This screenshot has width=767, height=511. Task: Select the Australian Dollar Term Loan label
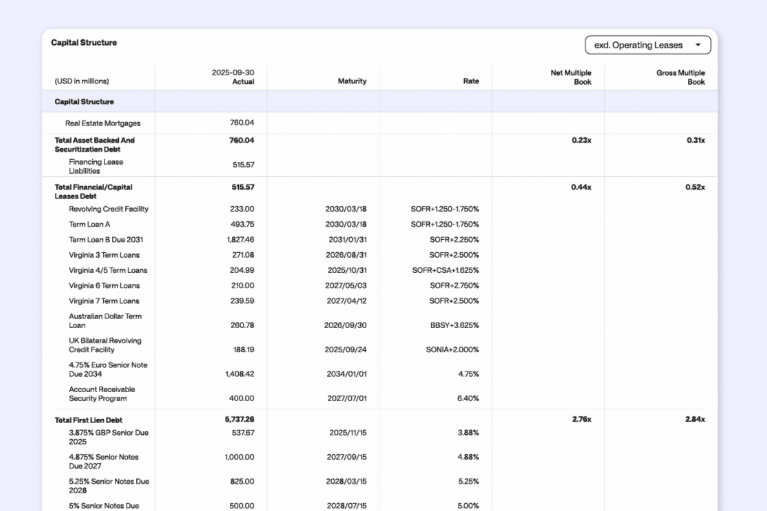pyautogui.click(x=105, y=321)
